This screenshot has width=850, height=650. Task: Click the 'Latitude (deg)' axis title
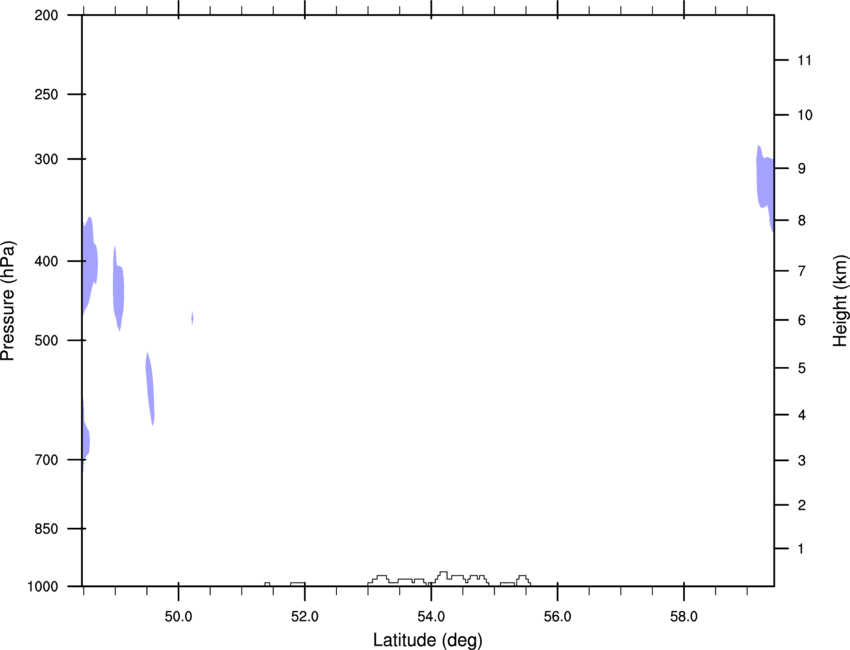coord(427,640)
